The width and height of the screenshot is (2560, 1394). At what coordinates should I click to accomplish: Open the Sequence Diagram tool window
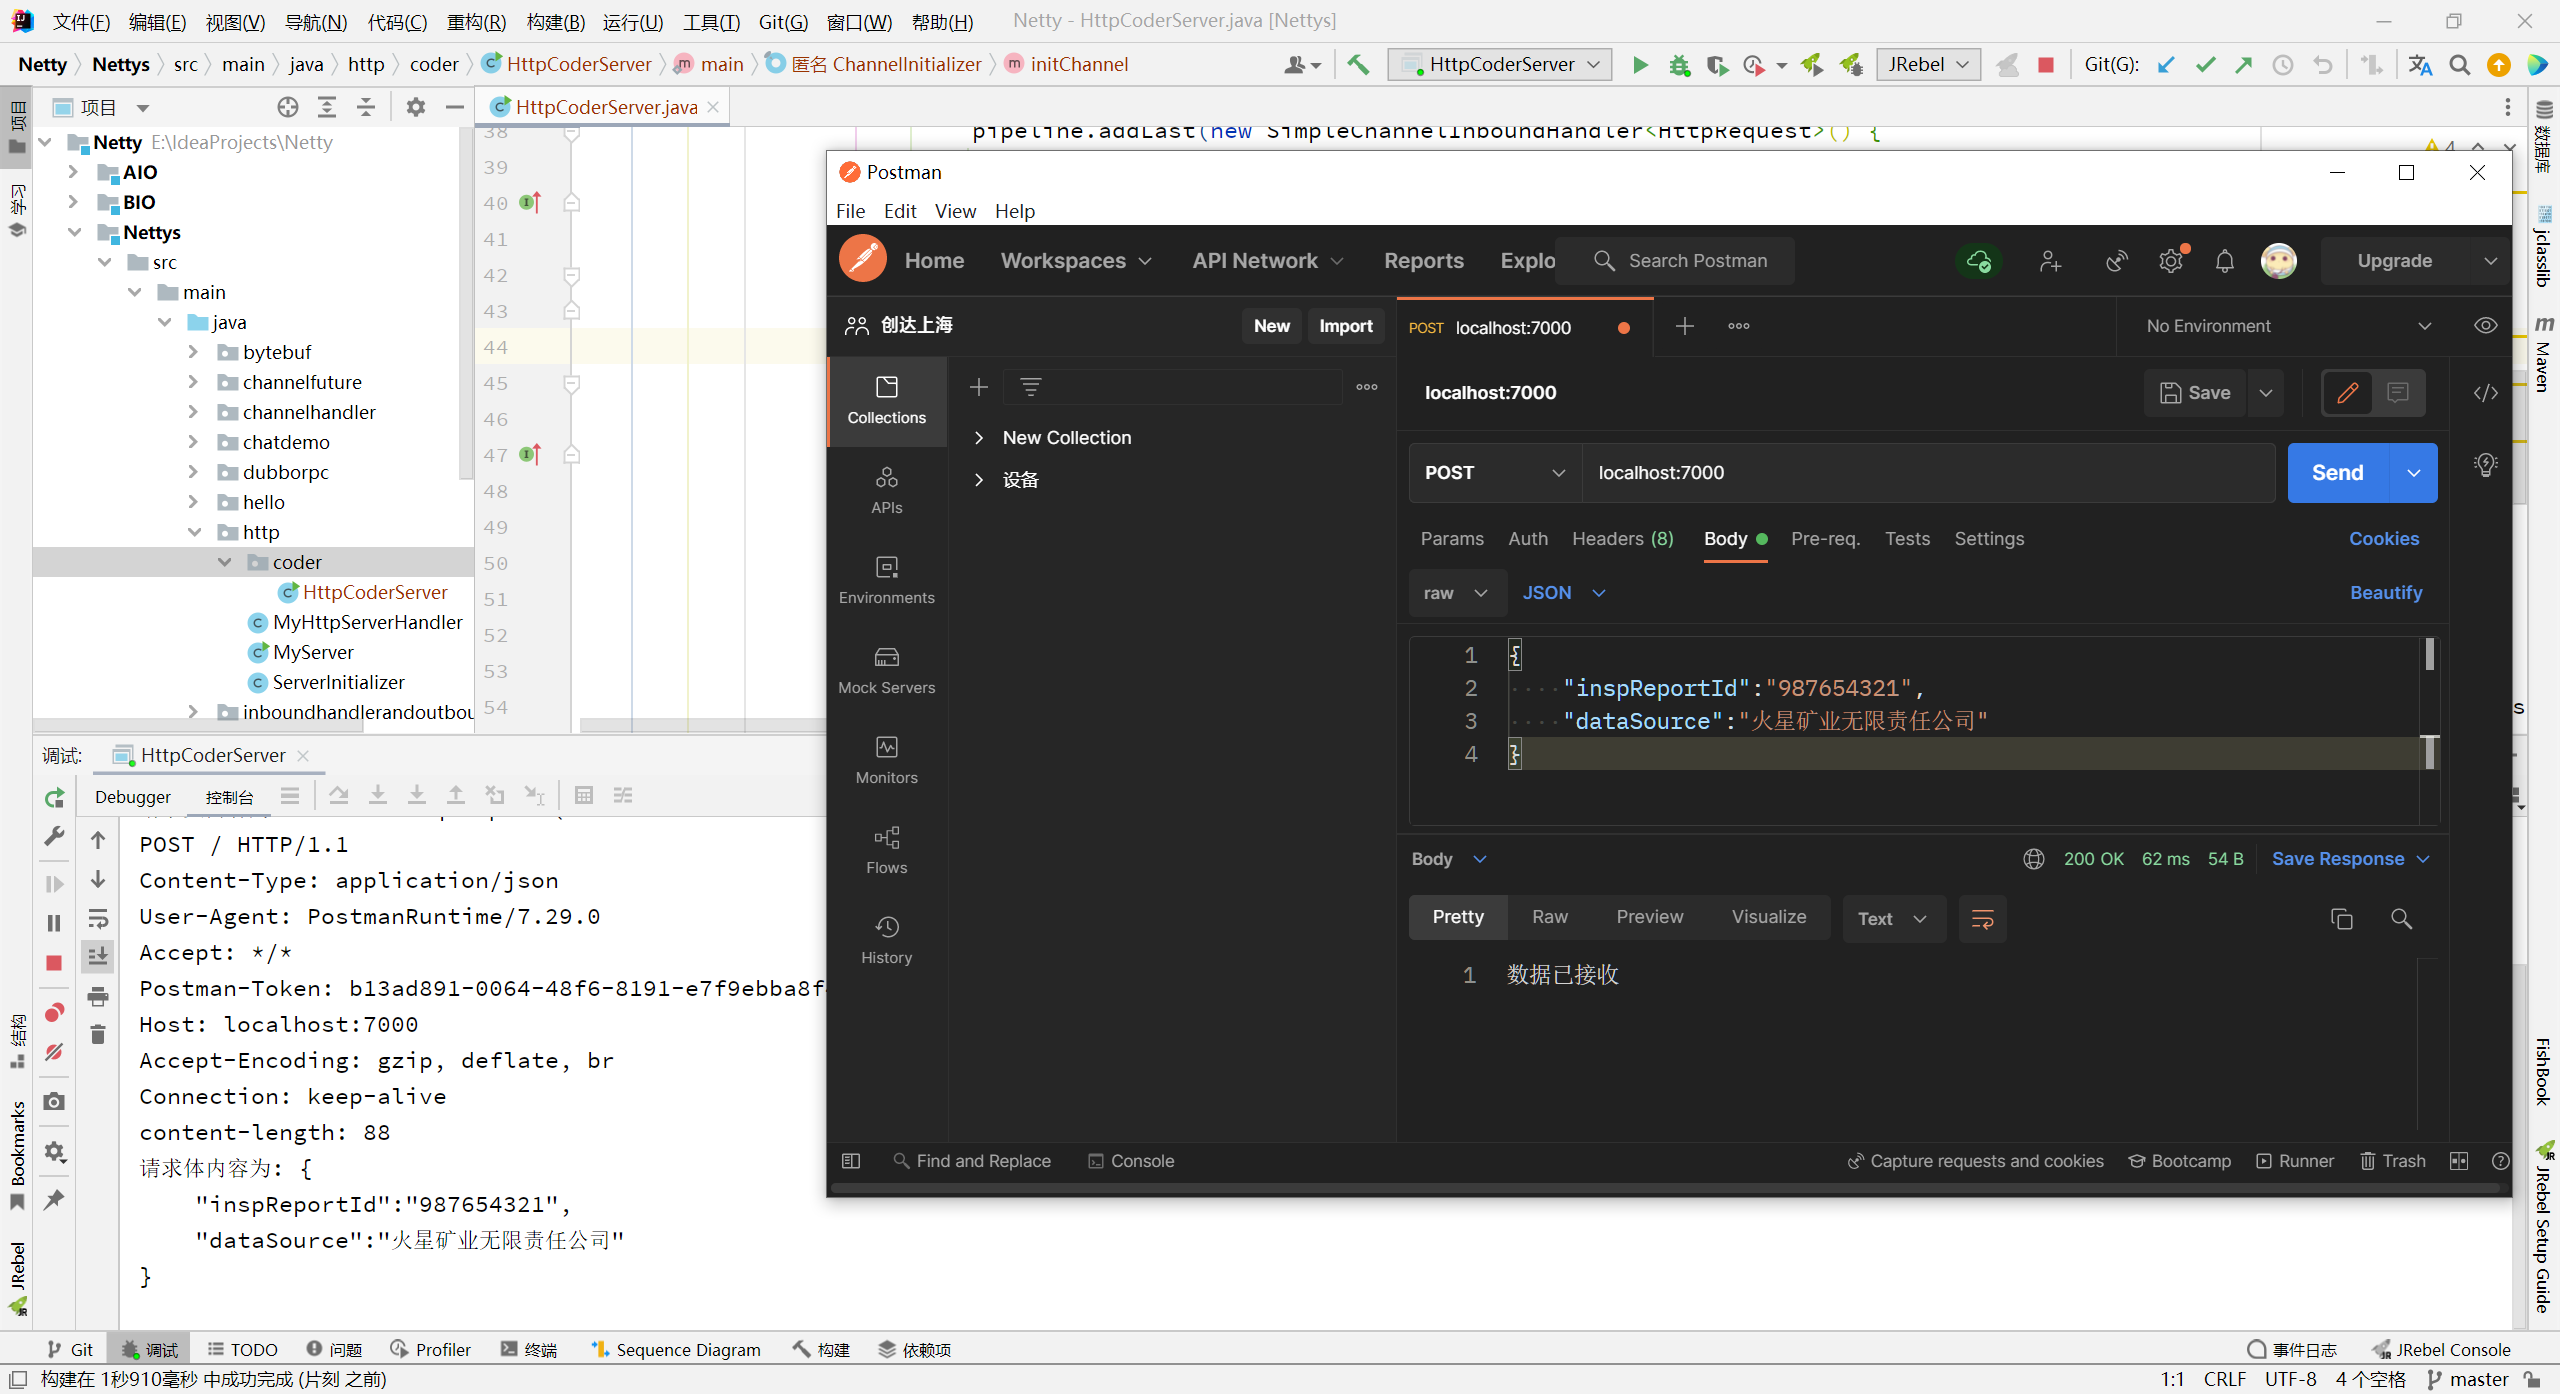(x=676, y=1349)
